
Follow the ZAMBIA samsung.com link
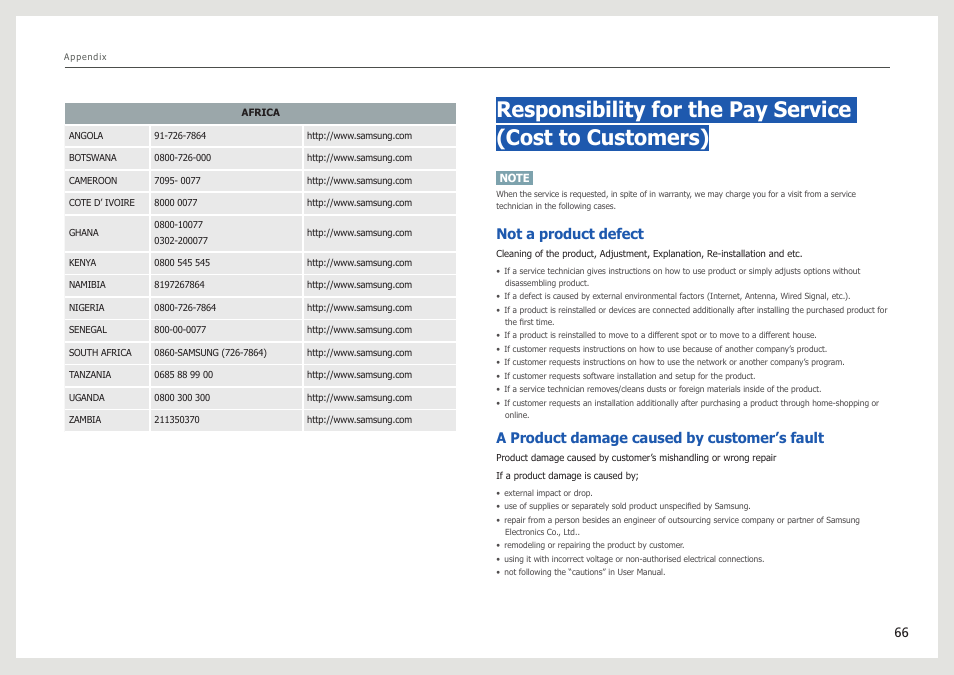point(359,420)
